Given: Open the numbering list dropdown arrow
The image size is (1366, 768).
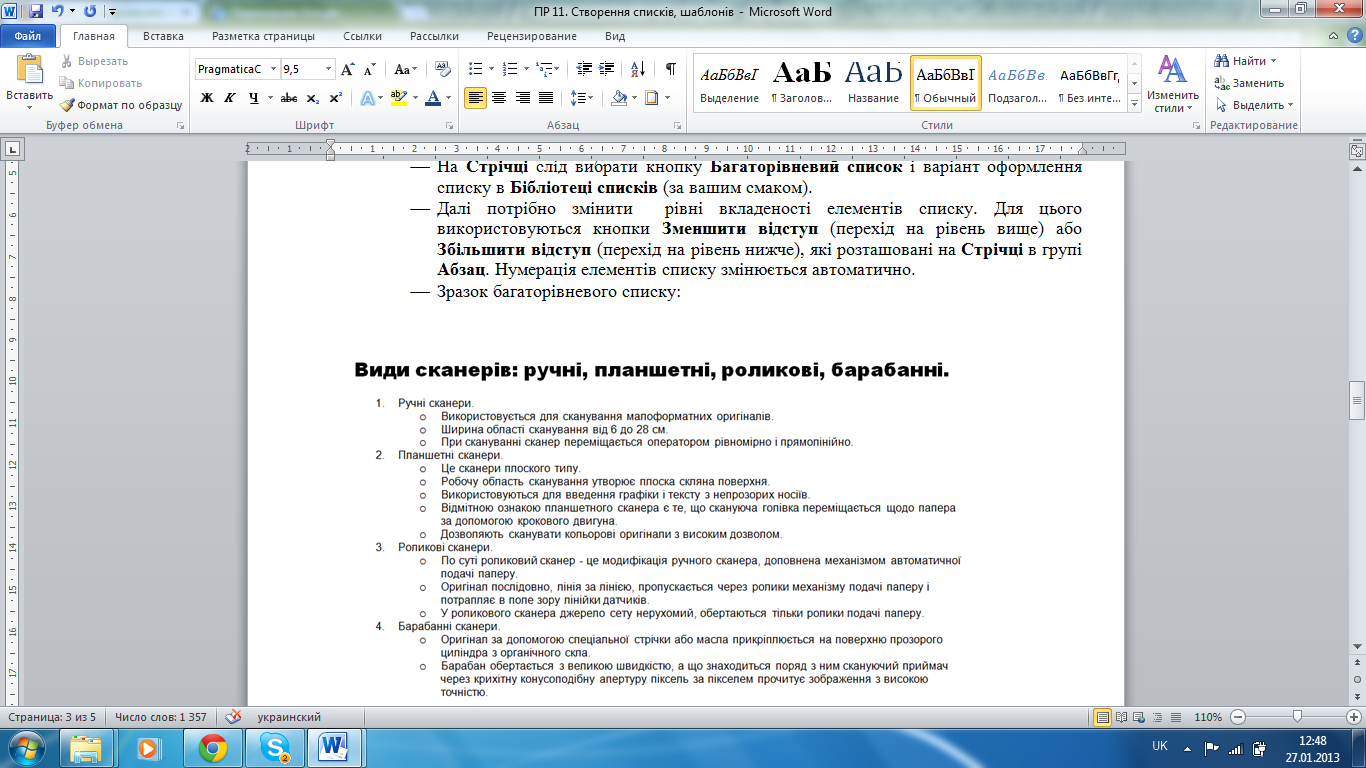Looking at the screenshot, I should 525,70.
